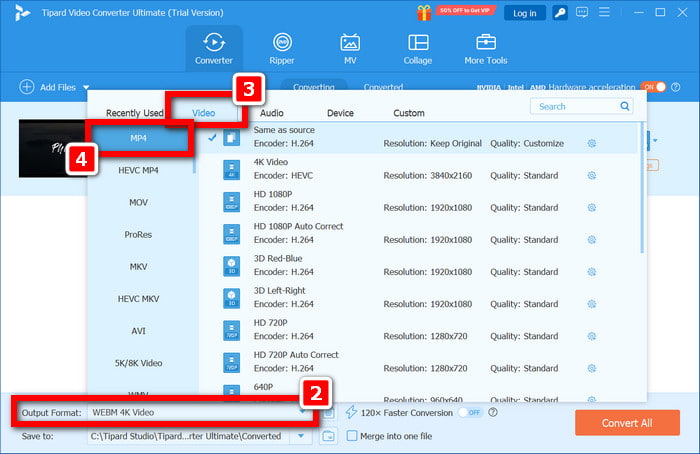Open settings gear for Same as source

tap(592, 143)
